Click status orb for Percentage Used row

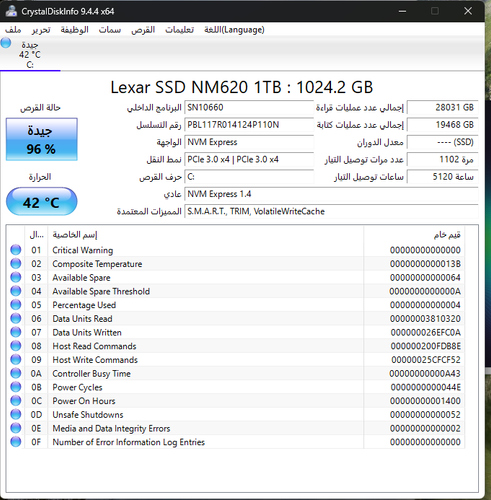pyautogui.click(x=16, y=304)
